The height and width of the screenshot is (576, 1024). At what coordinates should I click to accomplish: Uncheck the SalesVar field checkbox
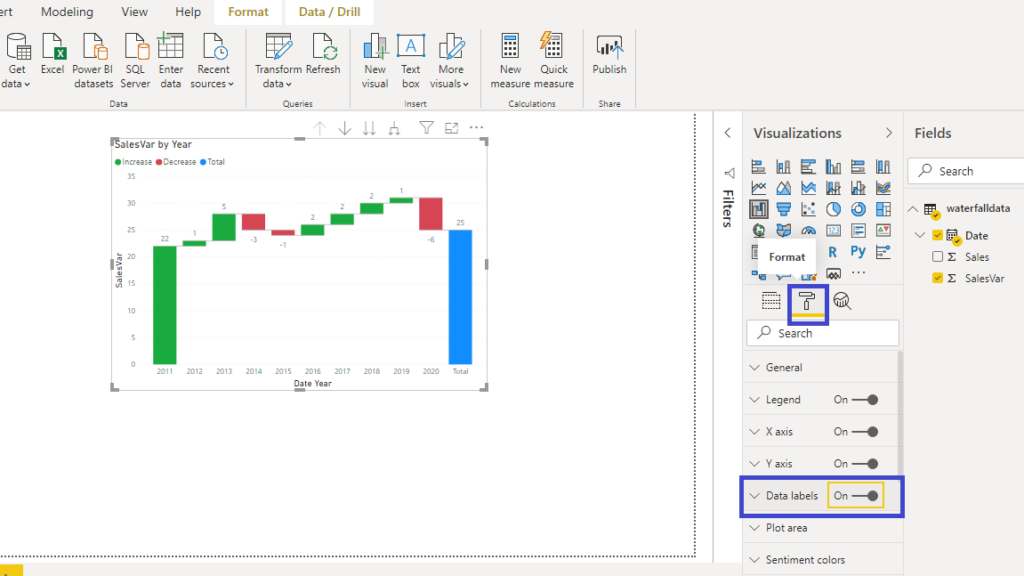(937, 279)
